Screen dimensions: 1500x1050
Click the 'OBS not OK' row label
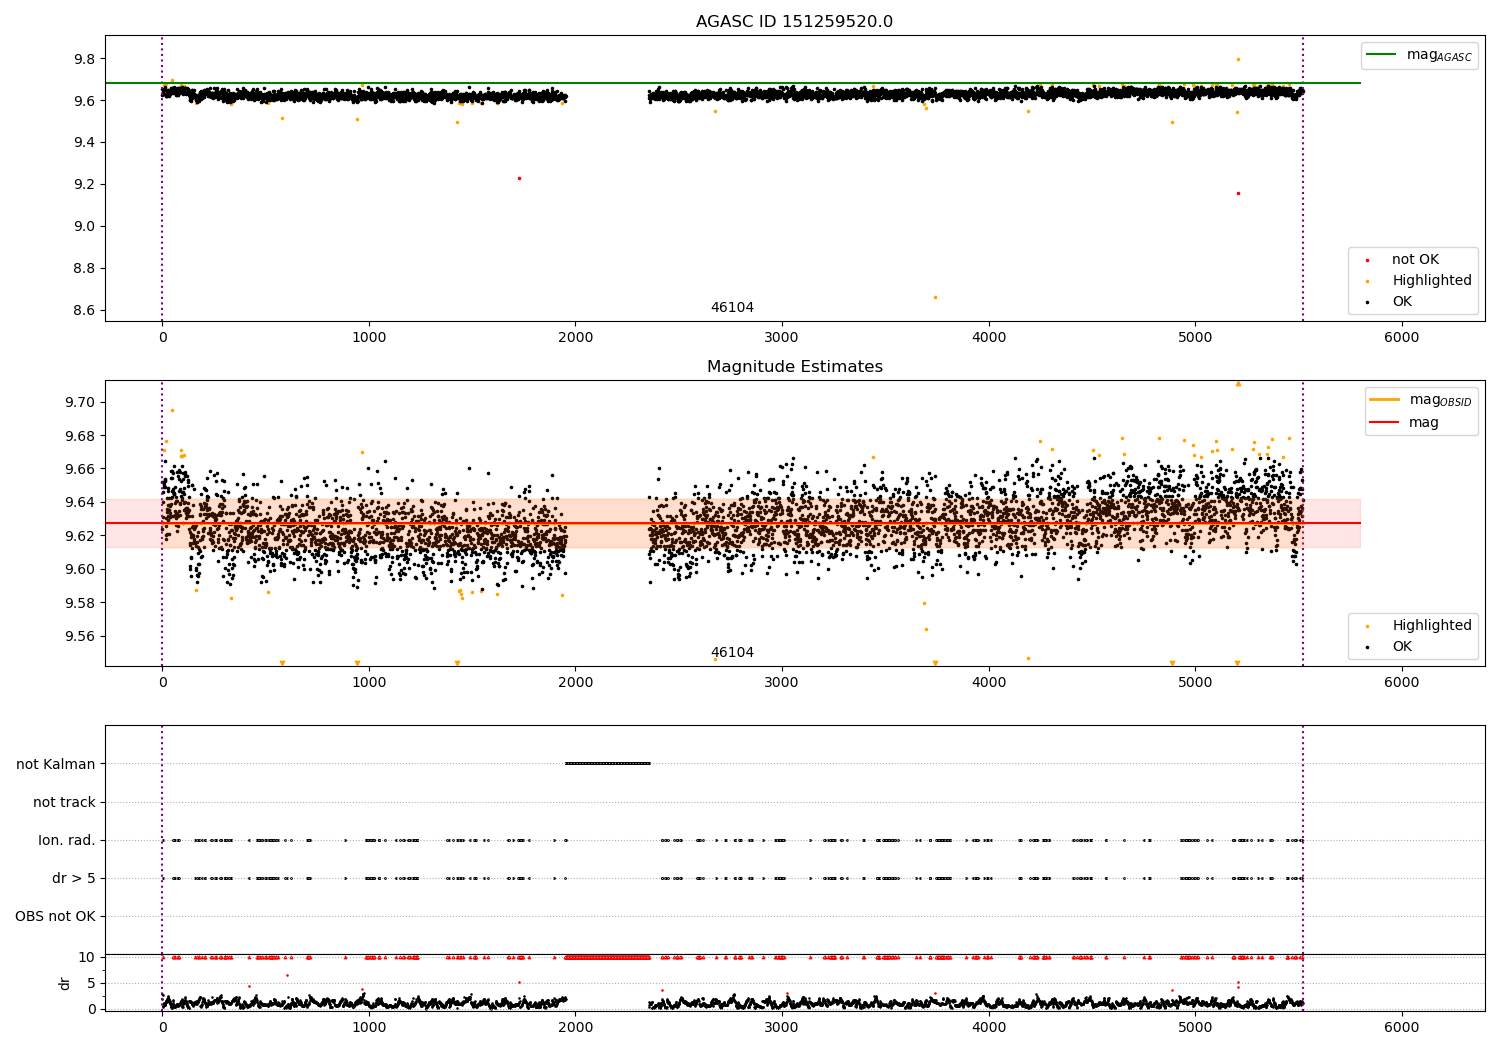point(55,917)
